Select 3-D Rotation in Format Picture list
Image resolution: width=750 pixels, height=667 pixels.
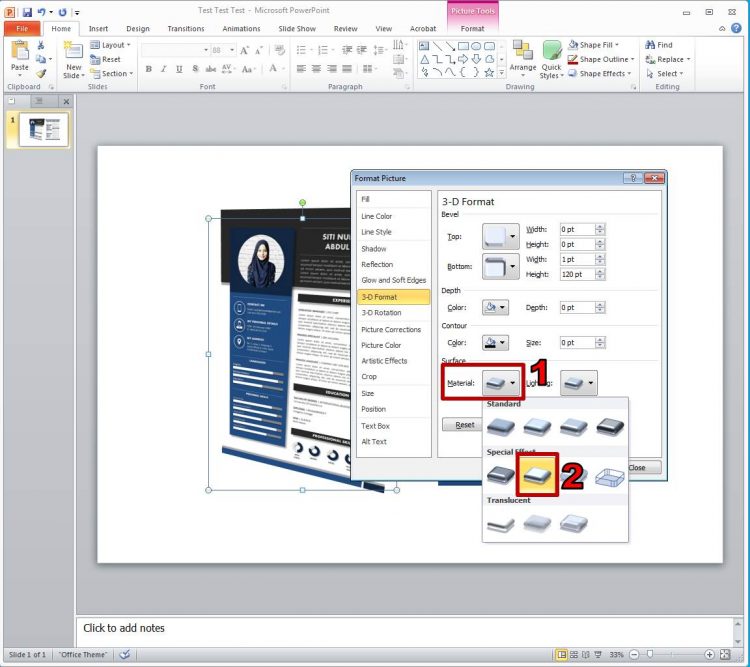coord(381,313)
